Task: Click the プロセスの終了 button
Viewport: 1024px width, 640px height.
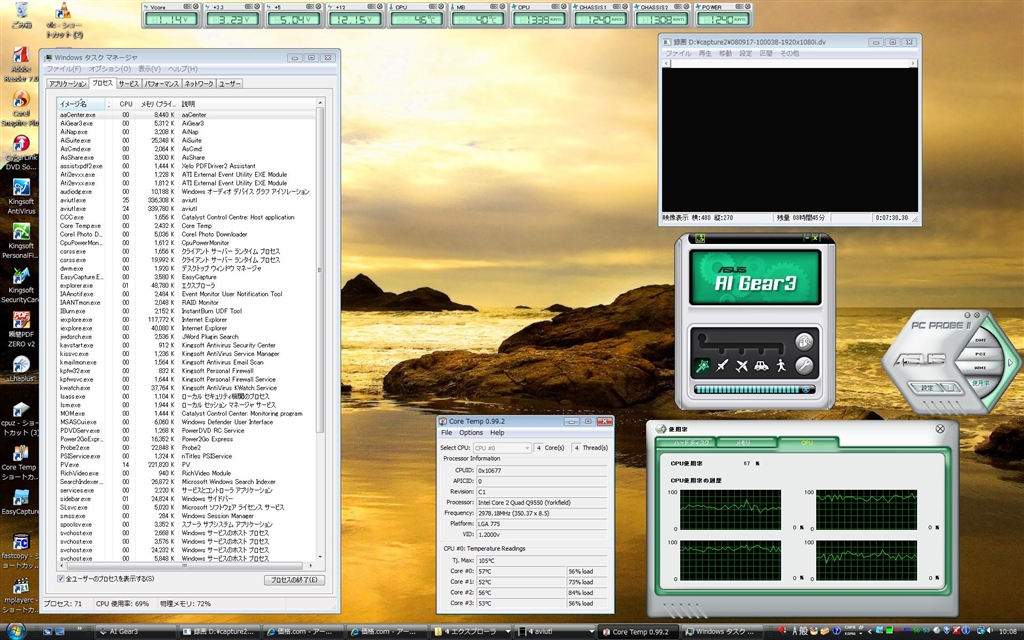Action: click(x=294, y=579)
